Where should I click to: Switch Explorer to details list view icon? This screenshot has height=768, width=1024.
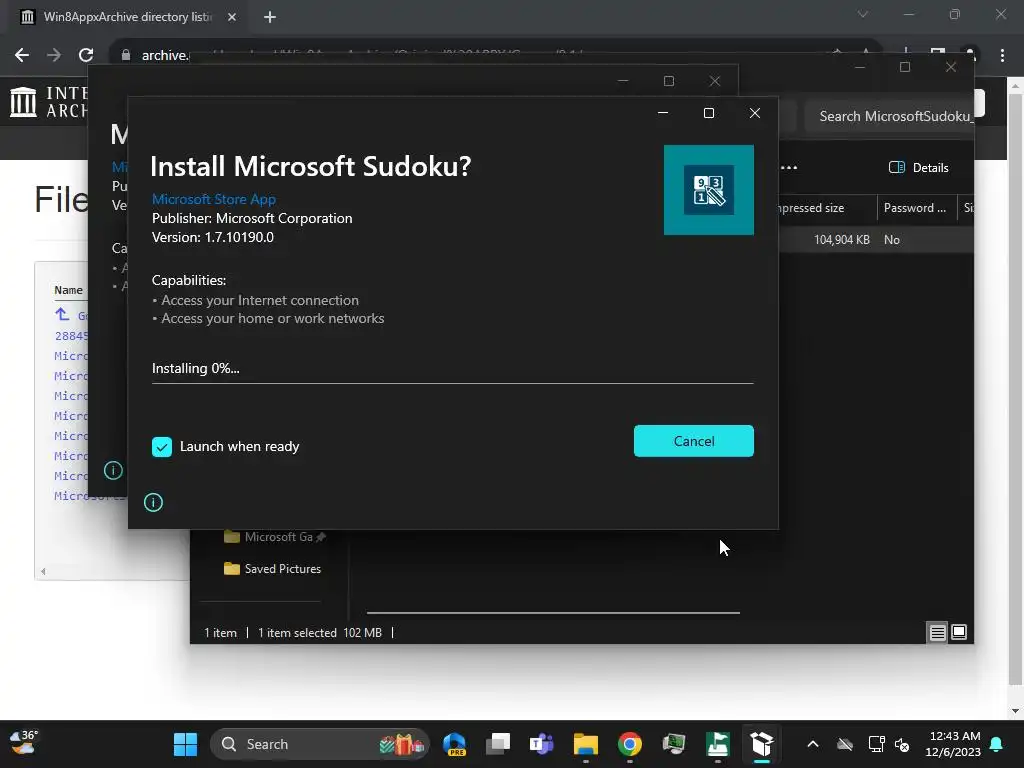937,632
